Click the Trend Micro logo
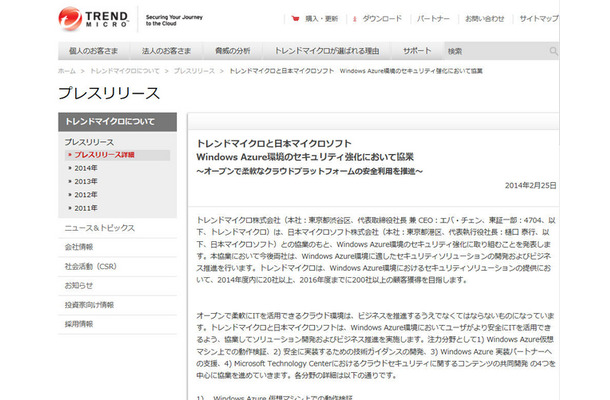This screenshot has height=400, width=610. (93, 19)
